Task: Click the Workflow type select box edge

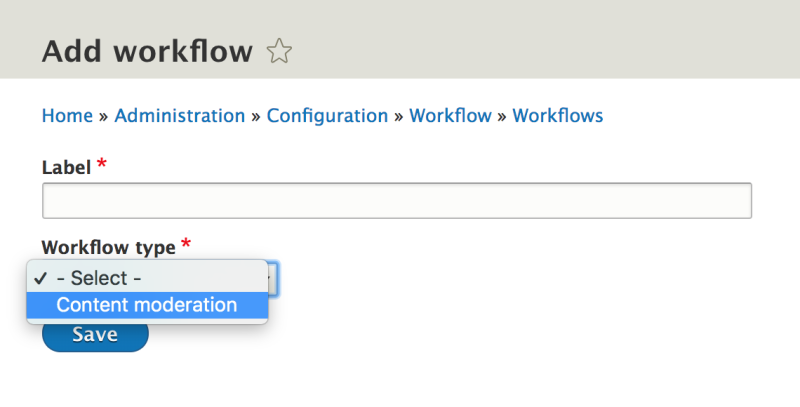Action: pyautogui.click(x=273, y=279)
